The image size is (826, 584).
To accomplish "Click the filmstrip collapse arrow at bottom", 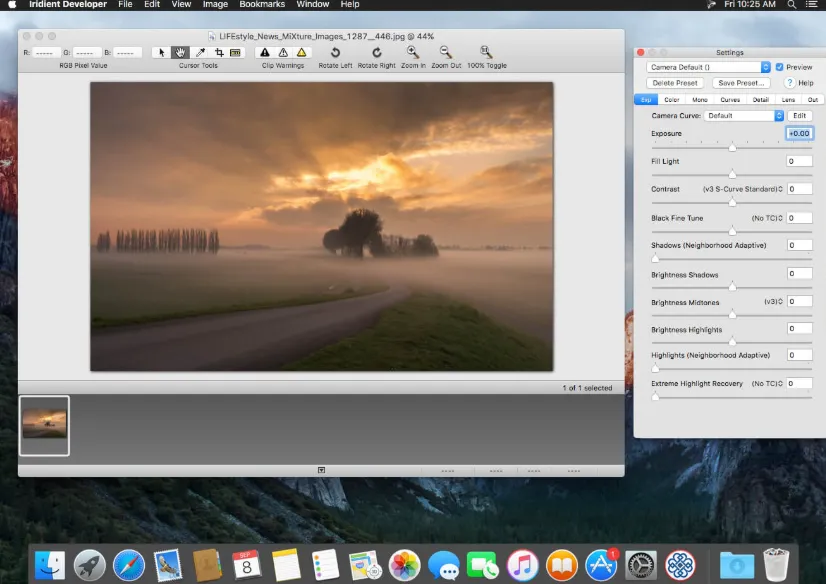I will pyautogui.click(x=321, y=470).
